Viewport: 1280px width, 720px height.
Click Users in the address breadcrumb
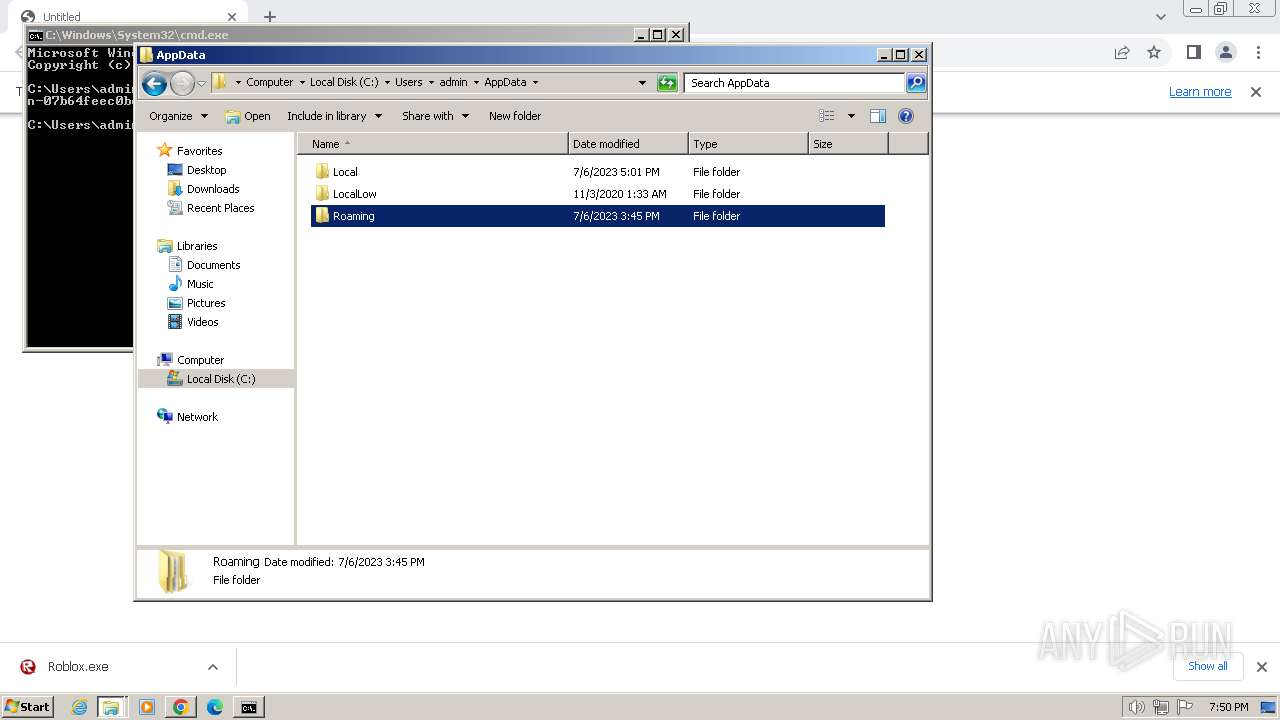408,83
